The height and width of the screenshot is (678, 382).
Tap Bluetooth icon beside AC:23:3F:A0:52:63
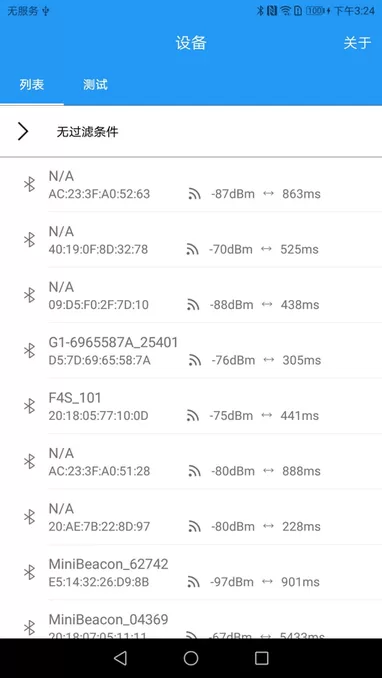29,184
